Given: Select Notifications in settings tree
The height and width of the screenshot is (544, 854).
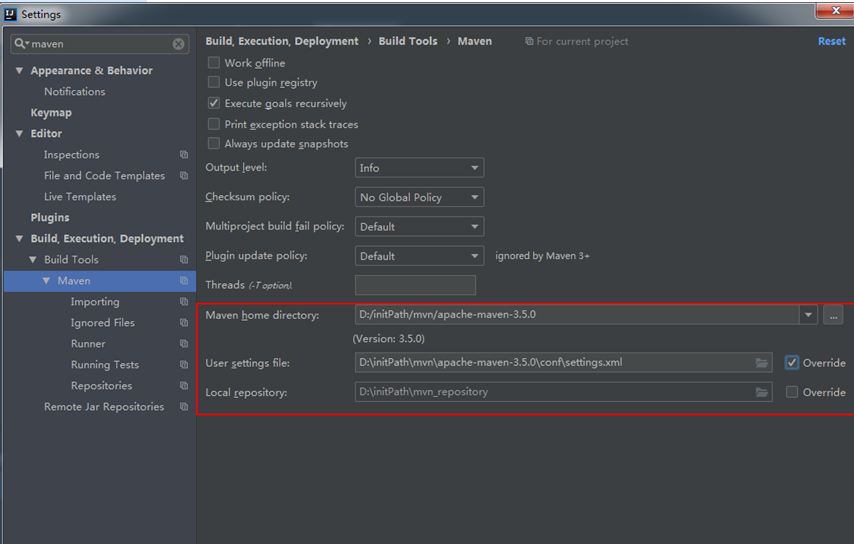Looking at the screenshot, I should click(x=75, y=91).
